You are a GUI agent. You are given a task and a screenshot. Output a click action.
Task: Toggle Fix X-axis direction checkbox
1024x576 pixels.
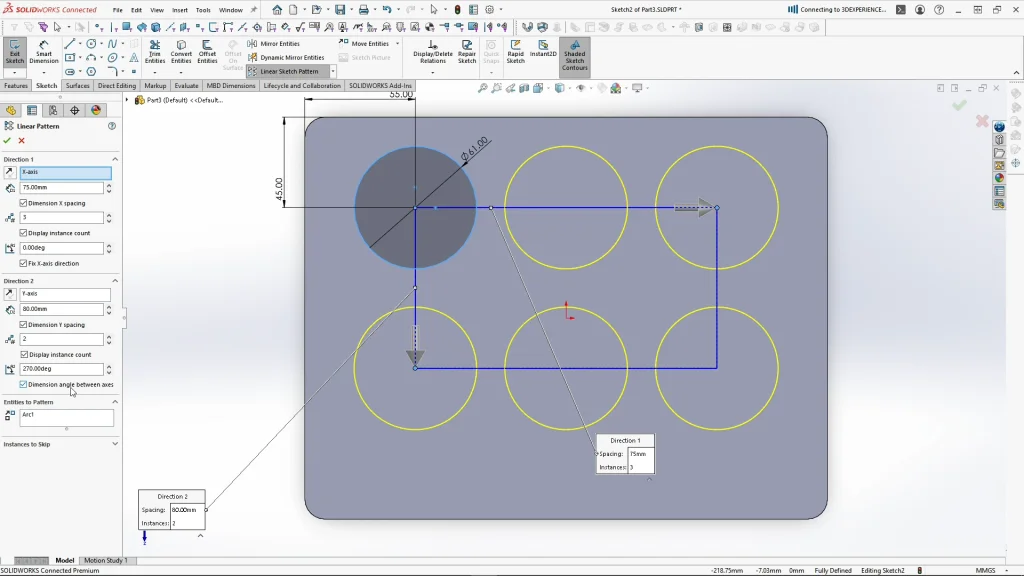pos(24,263)
